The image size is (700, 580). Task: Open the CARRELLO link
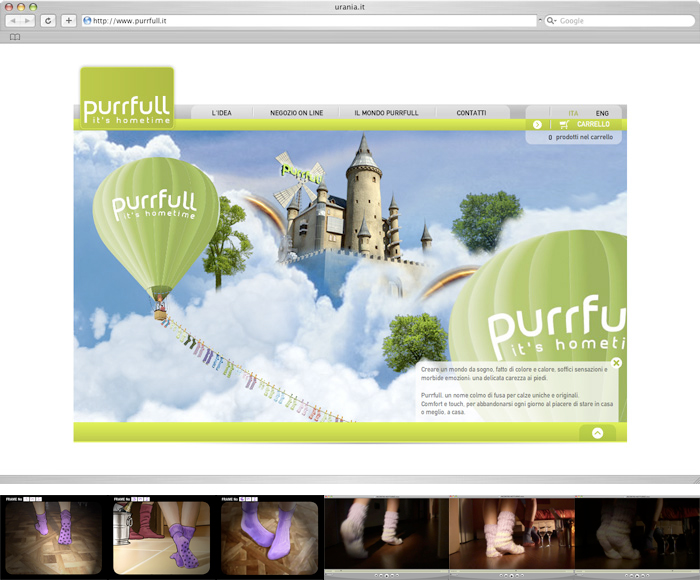click(x=593, y=124)
